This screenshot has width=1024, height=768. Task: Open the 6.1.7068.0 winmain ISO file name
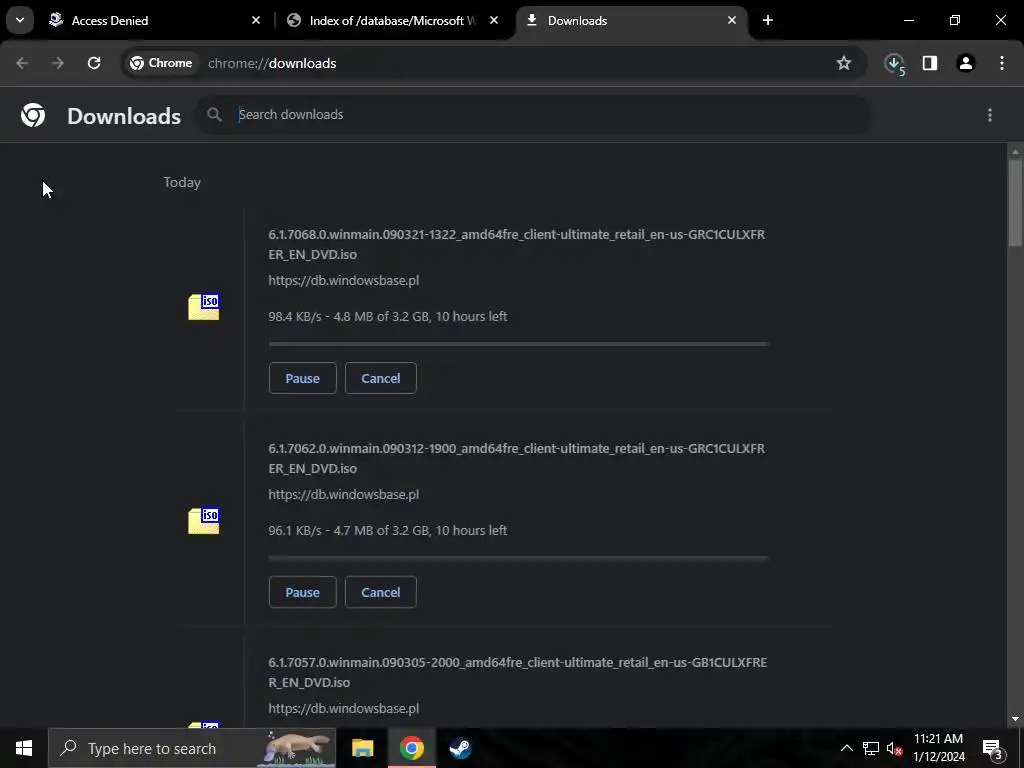point(517,244)
